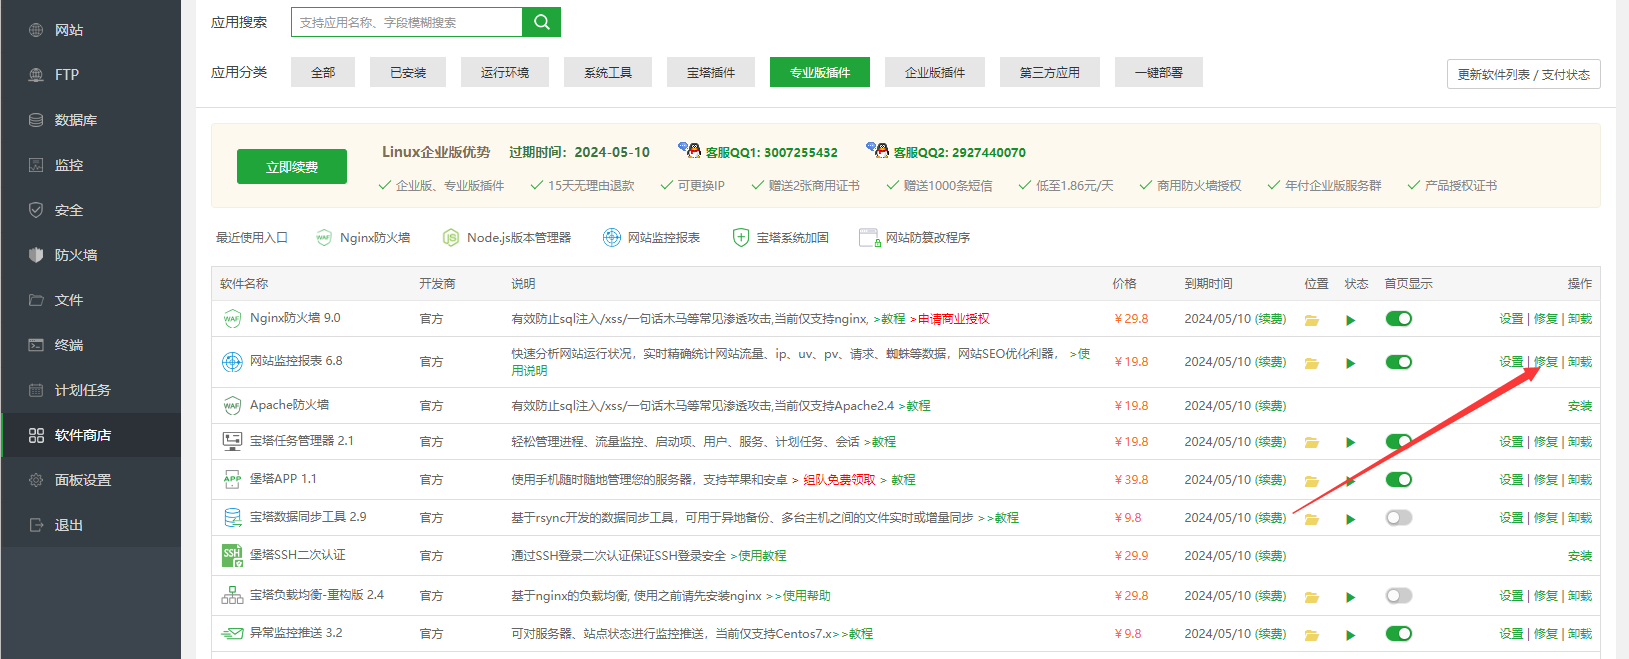Select the 全部 category tab
Image resolution: width=1629 pixels, height=659 pixels.
323,72
